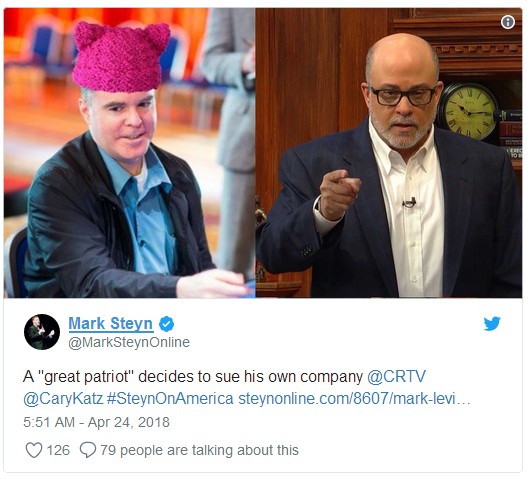Click the pink knitted hat in photo

[x=120, y=57]
